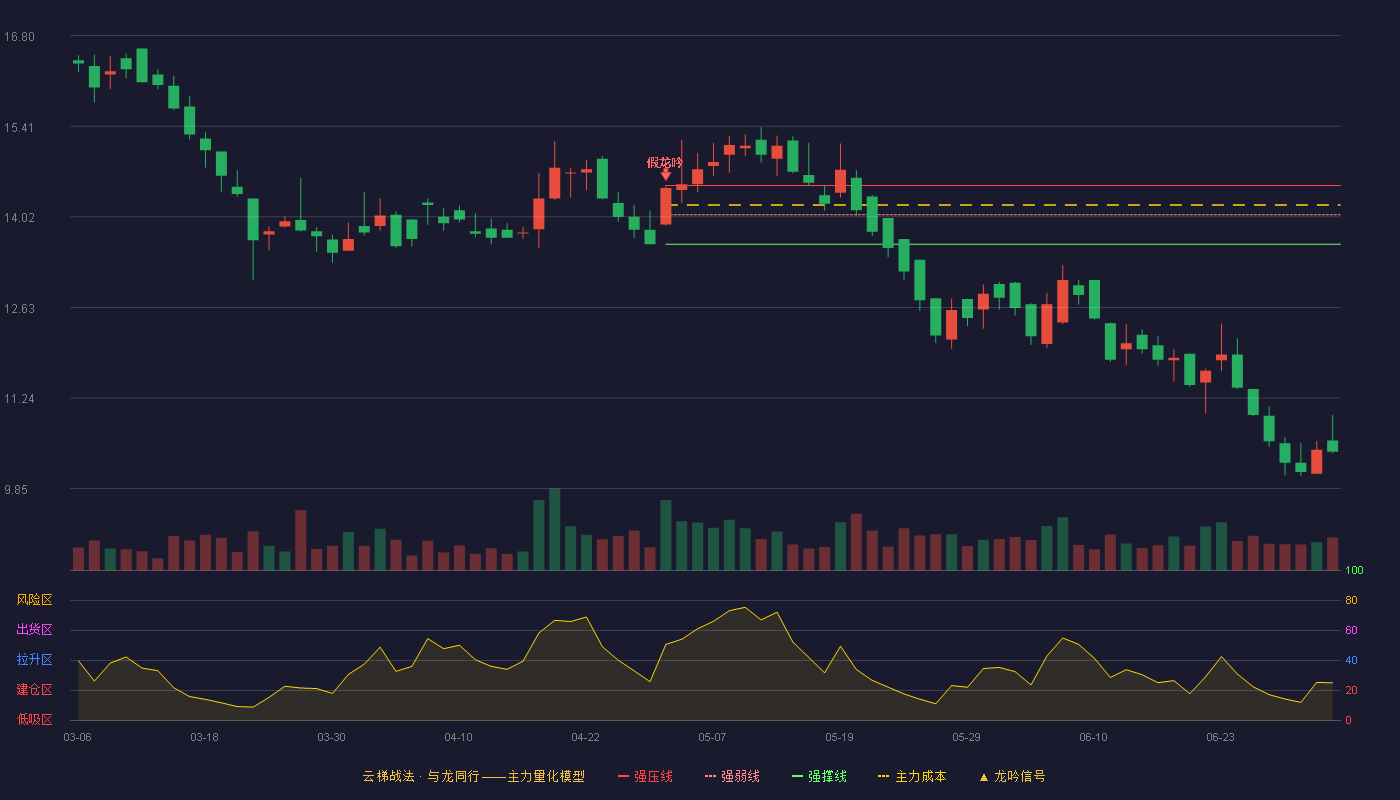Click the green support line on chart
The image size is (1400, 800).
pos(1003,244)
